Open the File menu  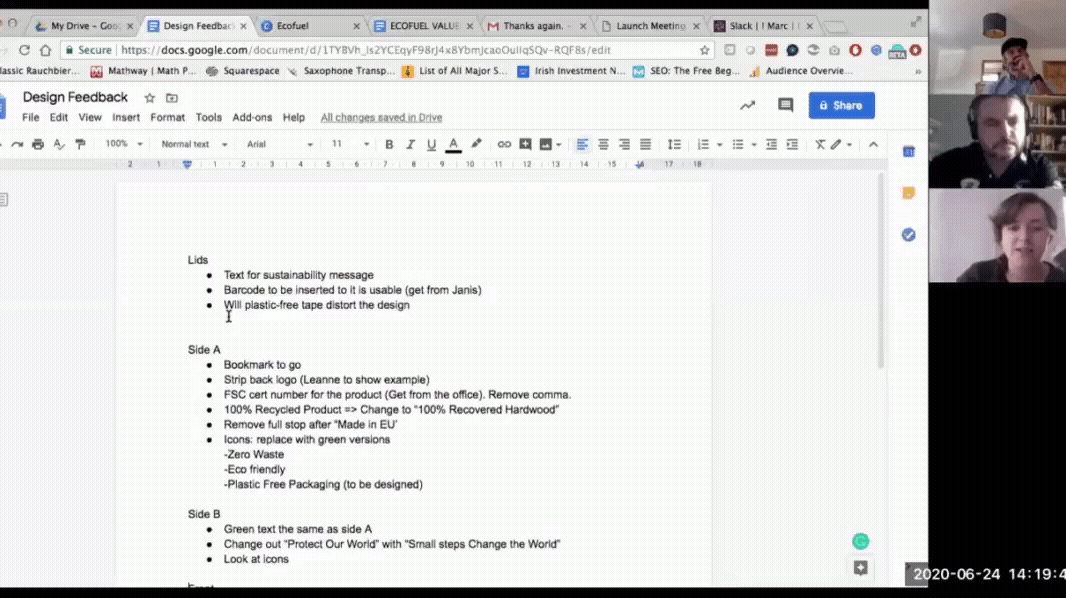pos(31,118)
